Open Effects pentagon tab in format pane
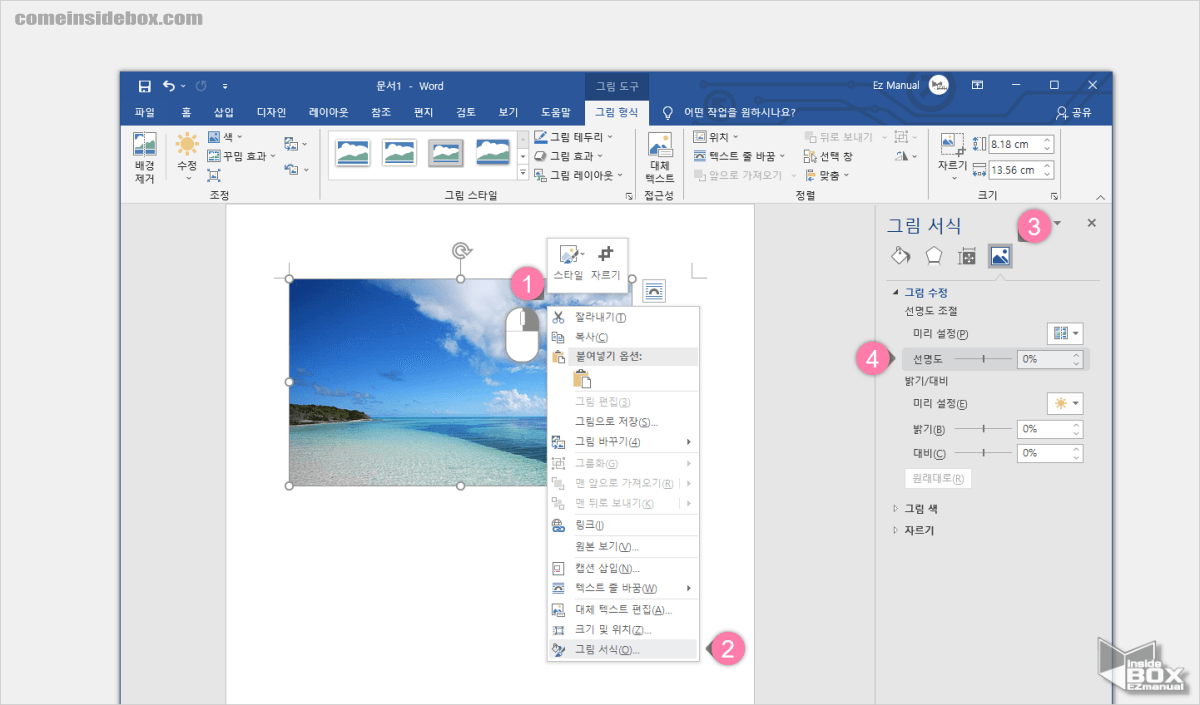This screenshot has height=705, width=1200. 933,255
